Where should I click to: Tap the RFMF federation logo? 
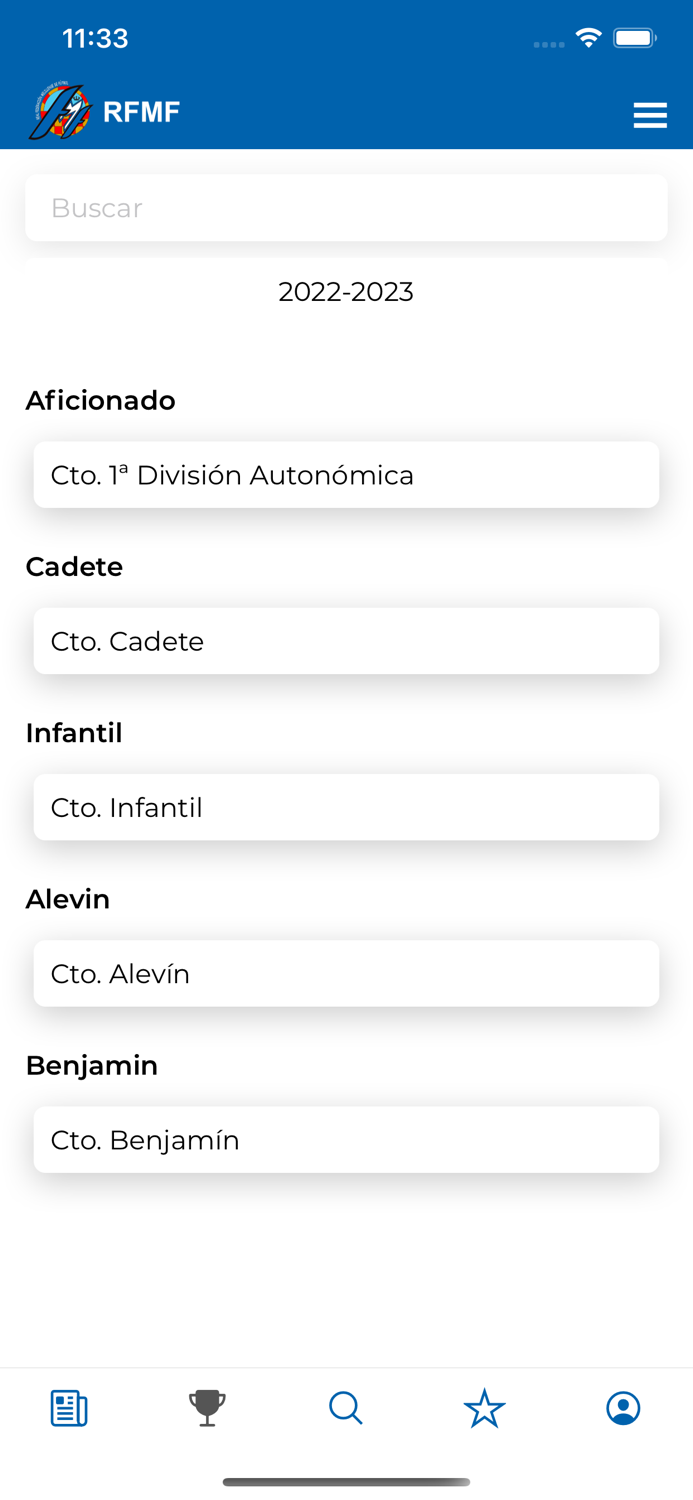pos(59,111)
